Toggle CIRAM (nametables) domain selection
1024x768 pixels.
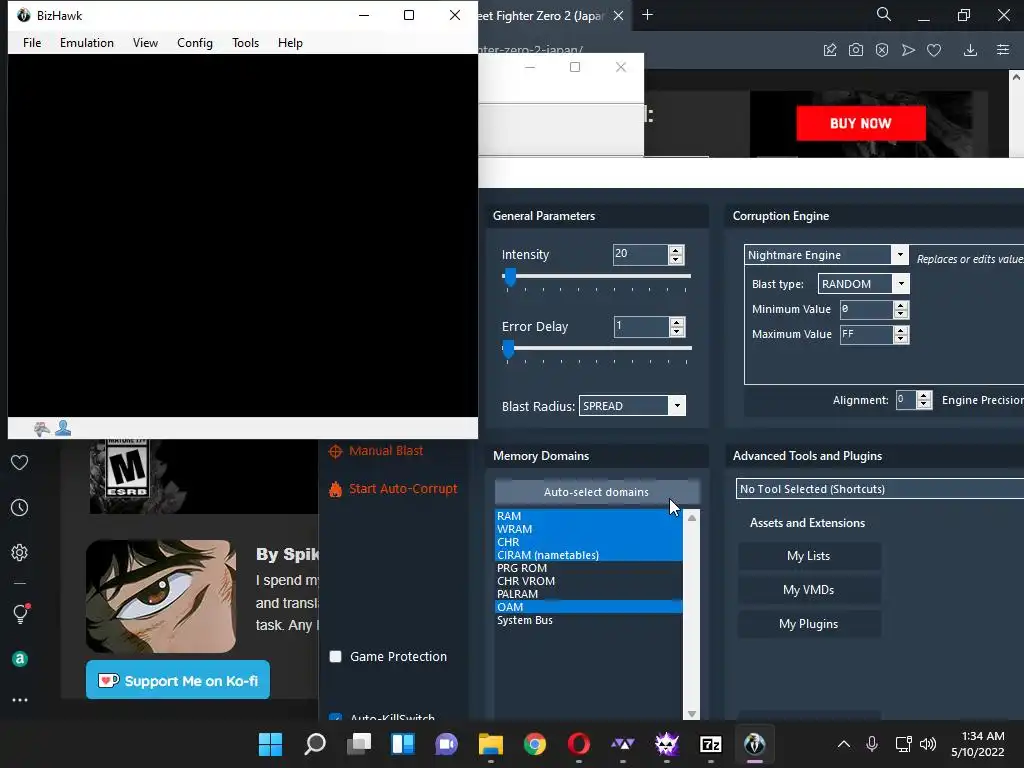coord(588,555)
